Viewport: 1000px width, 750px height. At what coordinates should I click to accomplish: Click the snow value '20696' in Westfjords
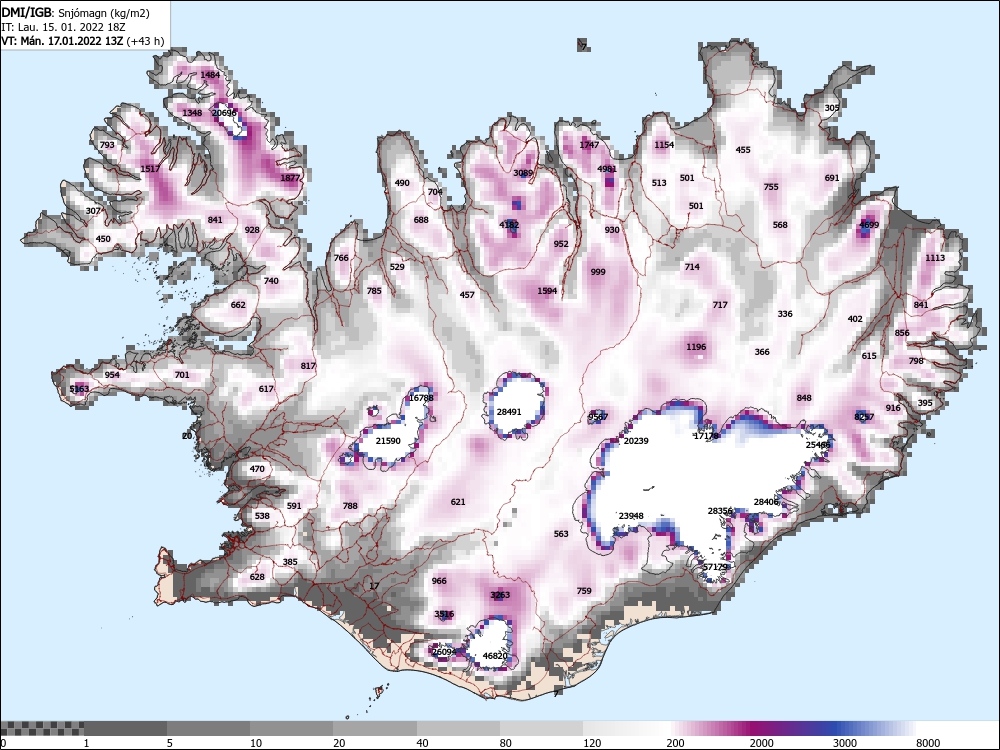(224, 113)
